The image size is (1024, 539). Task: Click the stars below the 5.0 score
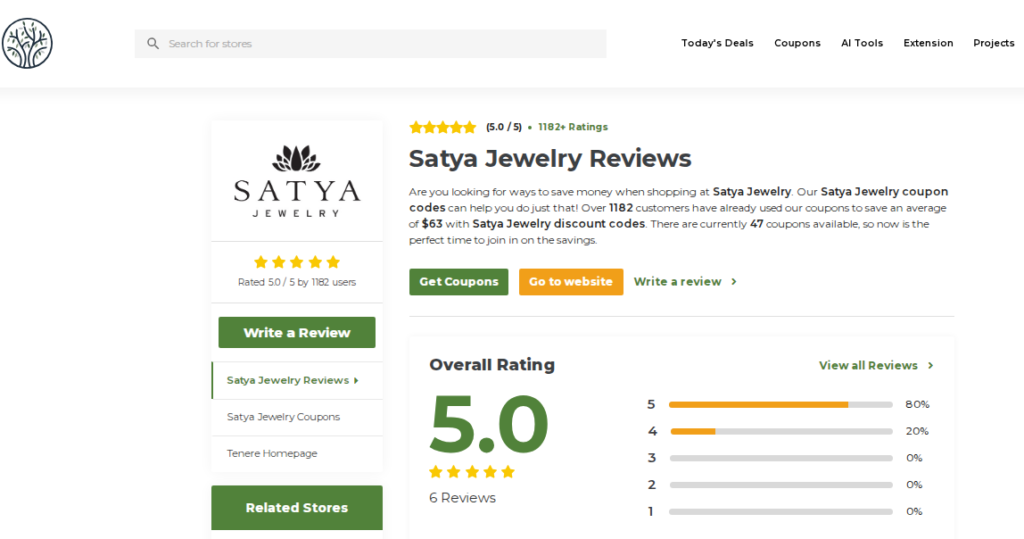pos(472,472)
